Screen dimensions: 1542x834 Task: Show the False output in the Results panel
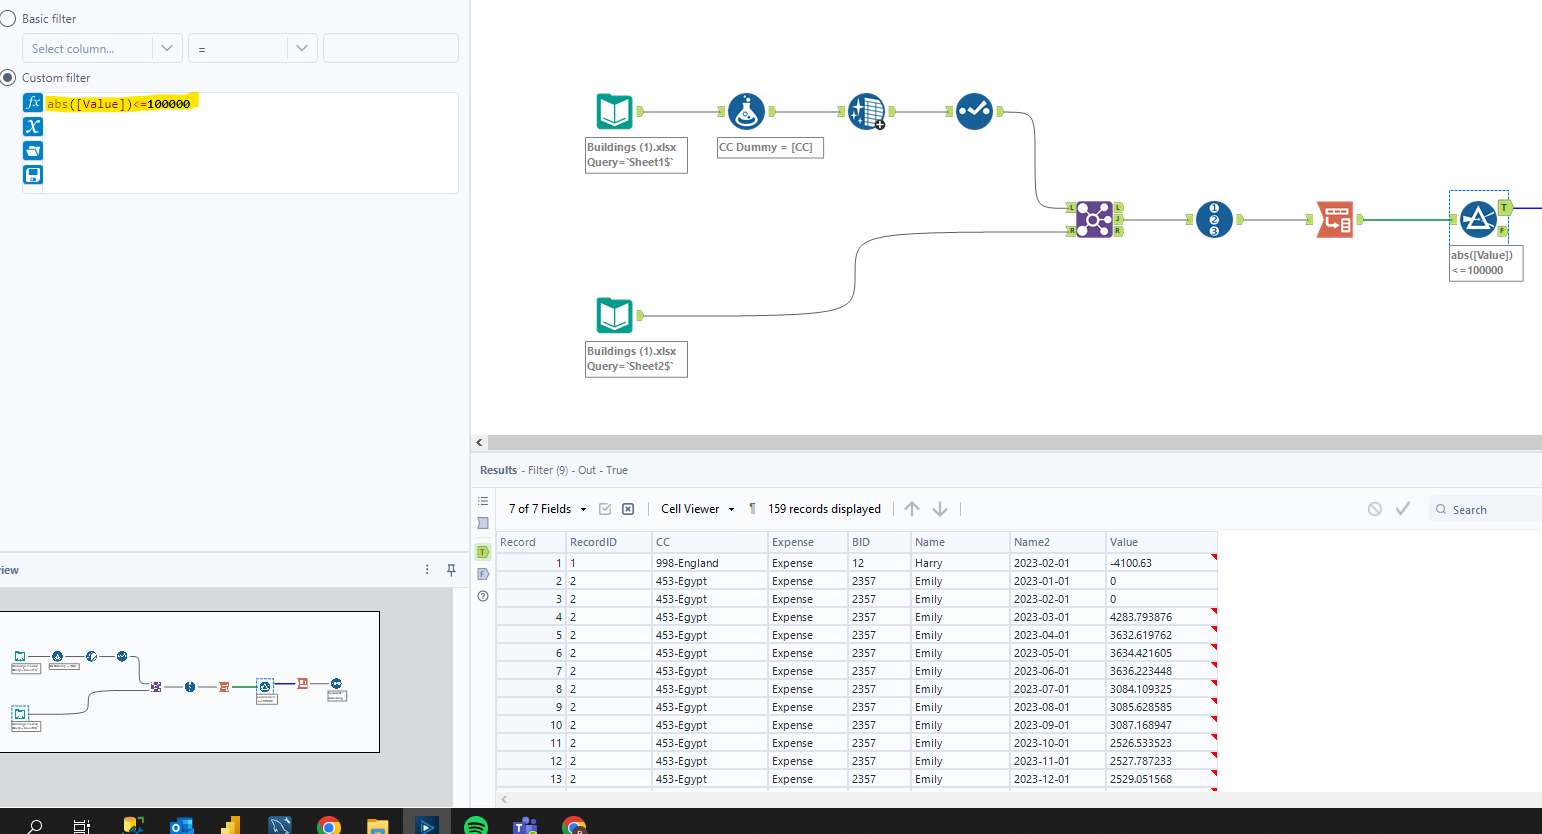coord(482,573)
